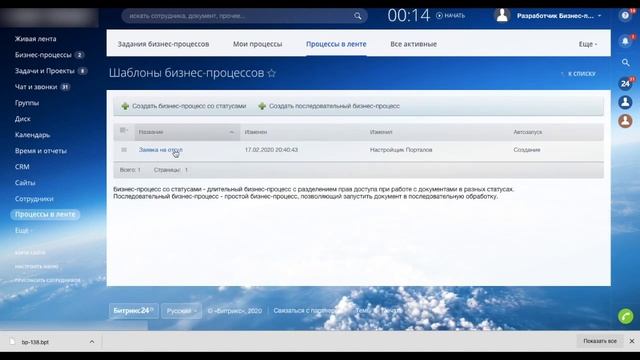The width and height of the screenshot is (640, 360).
Task: Click Показать все downloads button
Action: tap(600, 341)
